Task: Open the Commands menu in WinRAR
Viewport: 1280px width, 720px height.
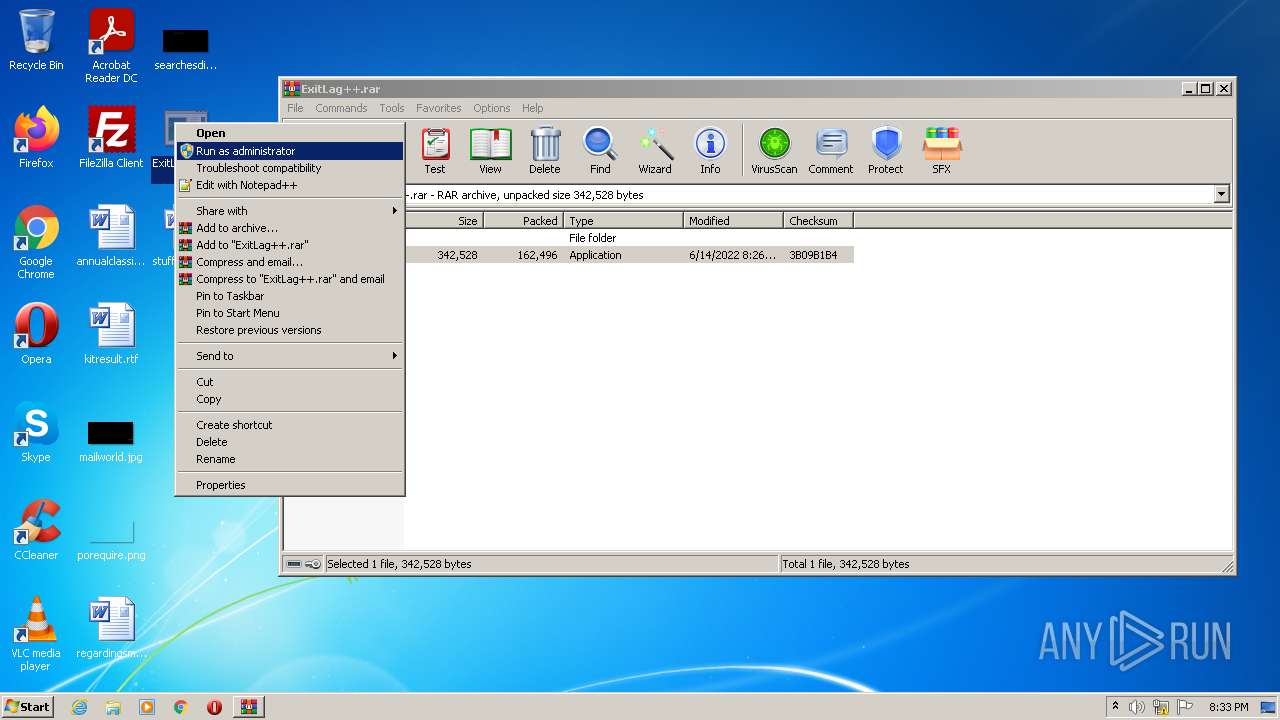Action: pyautogui.click(x=341, y=108)
